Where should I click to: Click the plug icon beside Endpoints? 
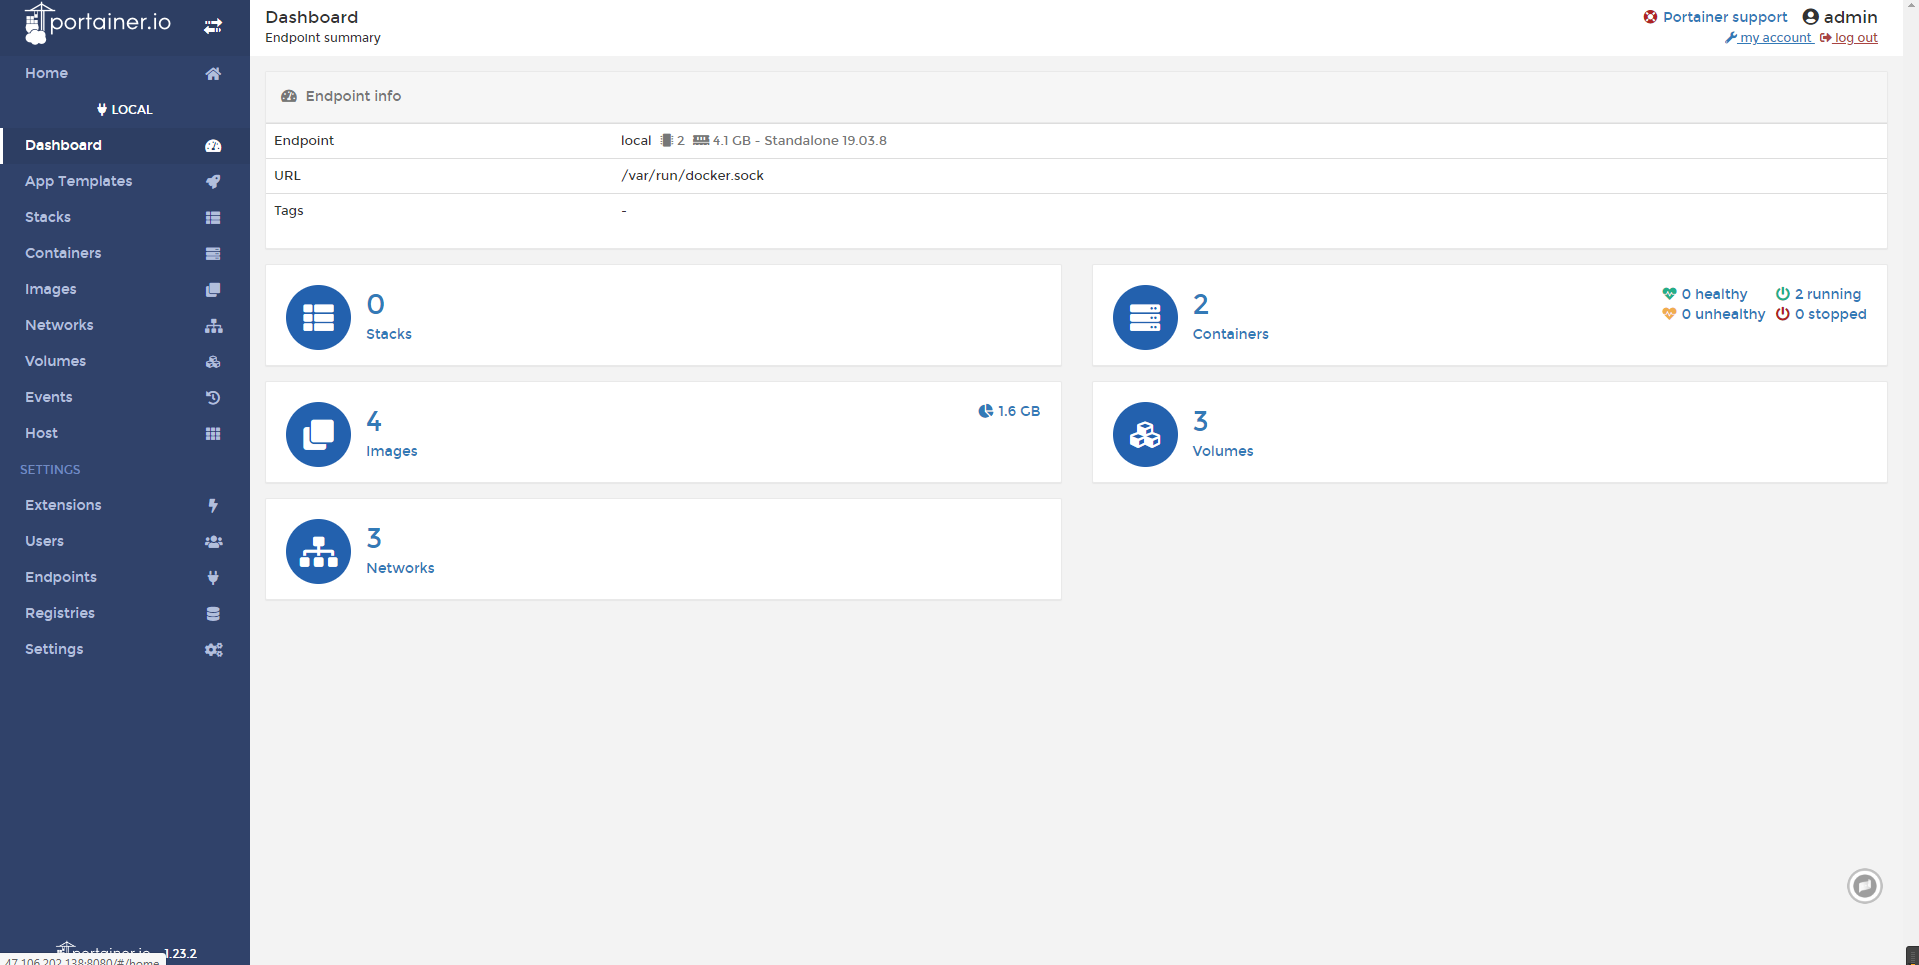point(213,577)
